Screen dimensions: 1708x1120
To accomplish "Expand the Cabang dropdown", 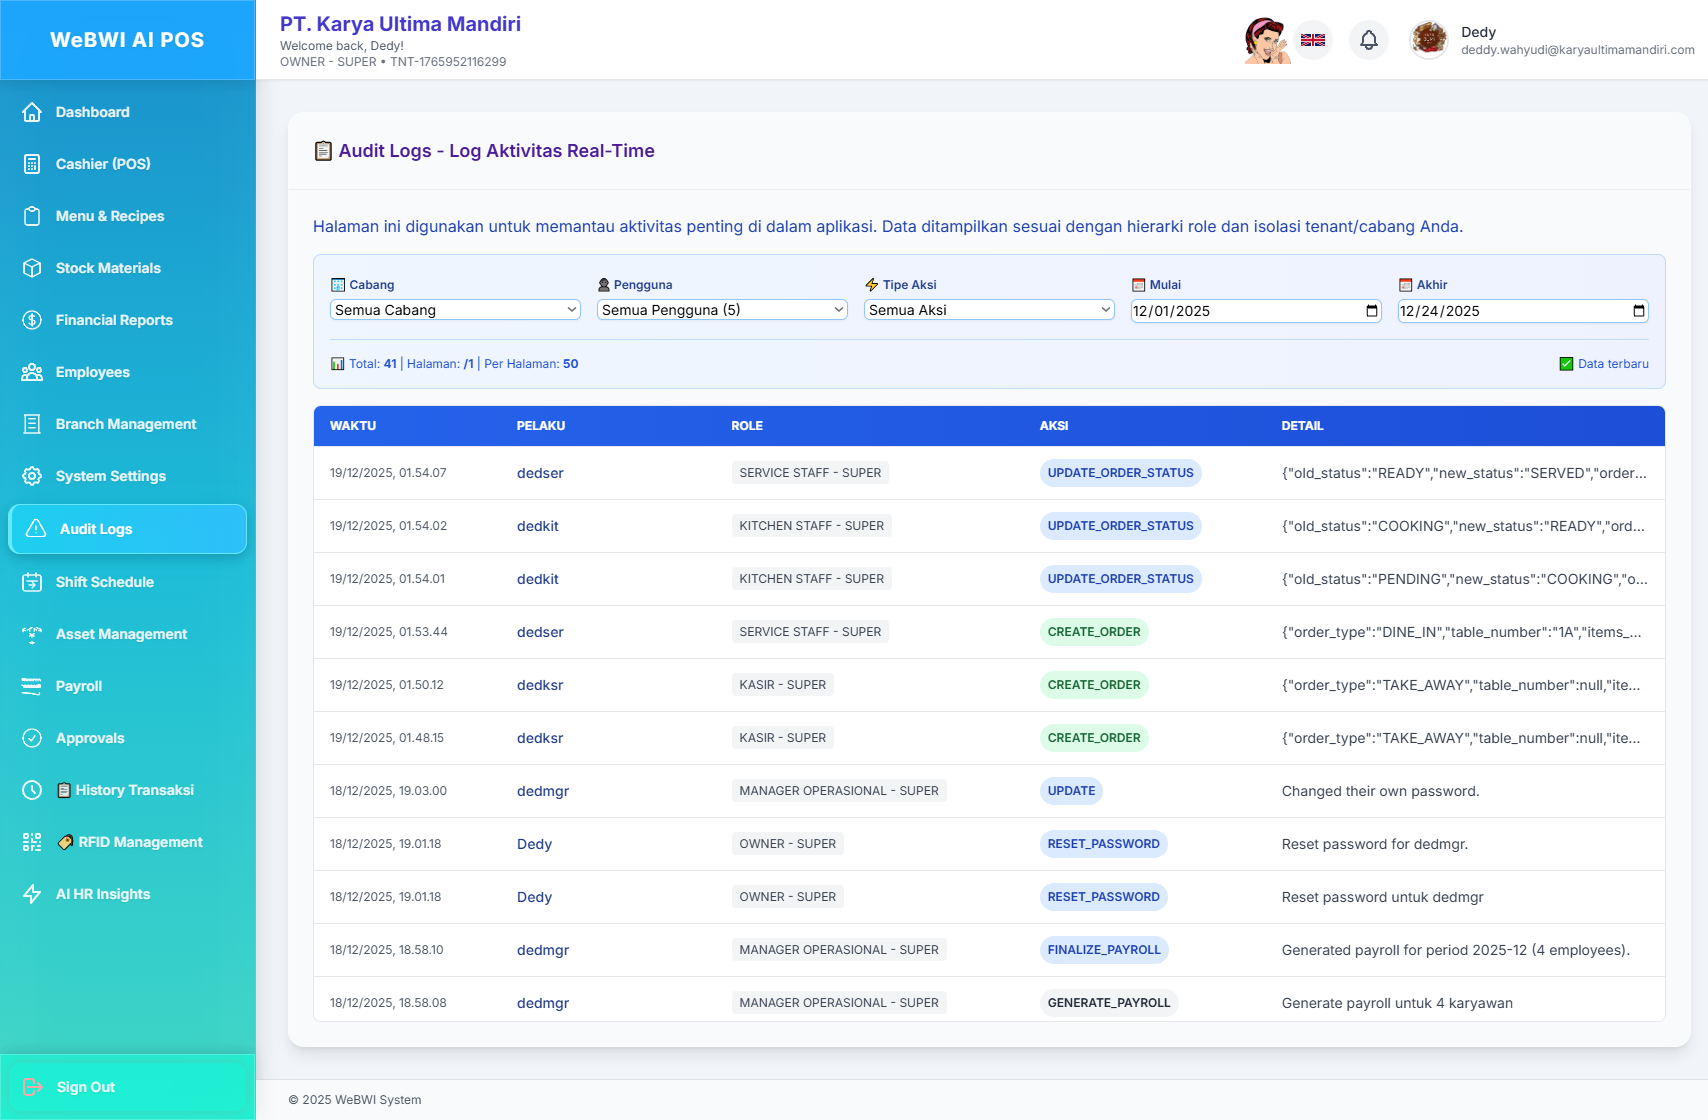I will pos(455,310).
